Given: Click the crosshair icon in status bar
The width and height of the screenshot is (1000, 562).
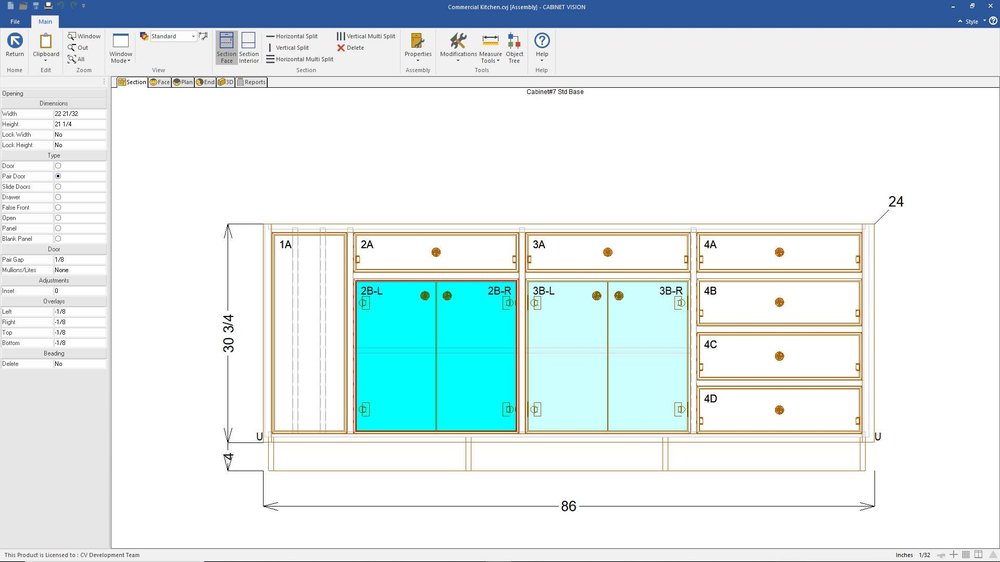Looking at the screenshot, I should point(953,555).
